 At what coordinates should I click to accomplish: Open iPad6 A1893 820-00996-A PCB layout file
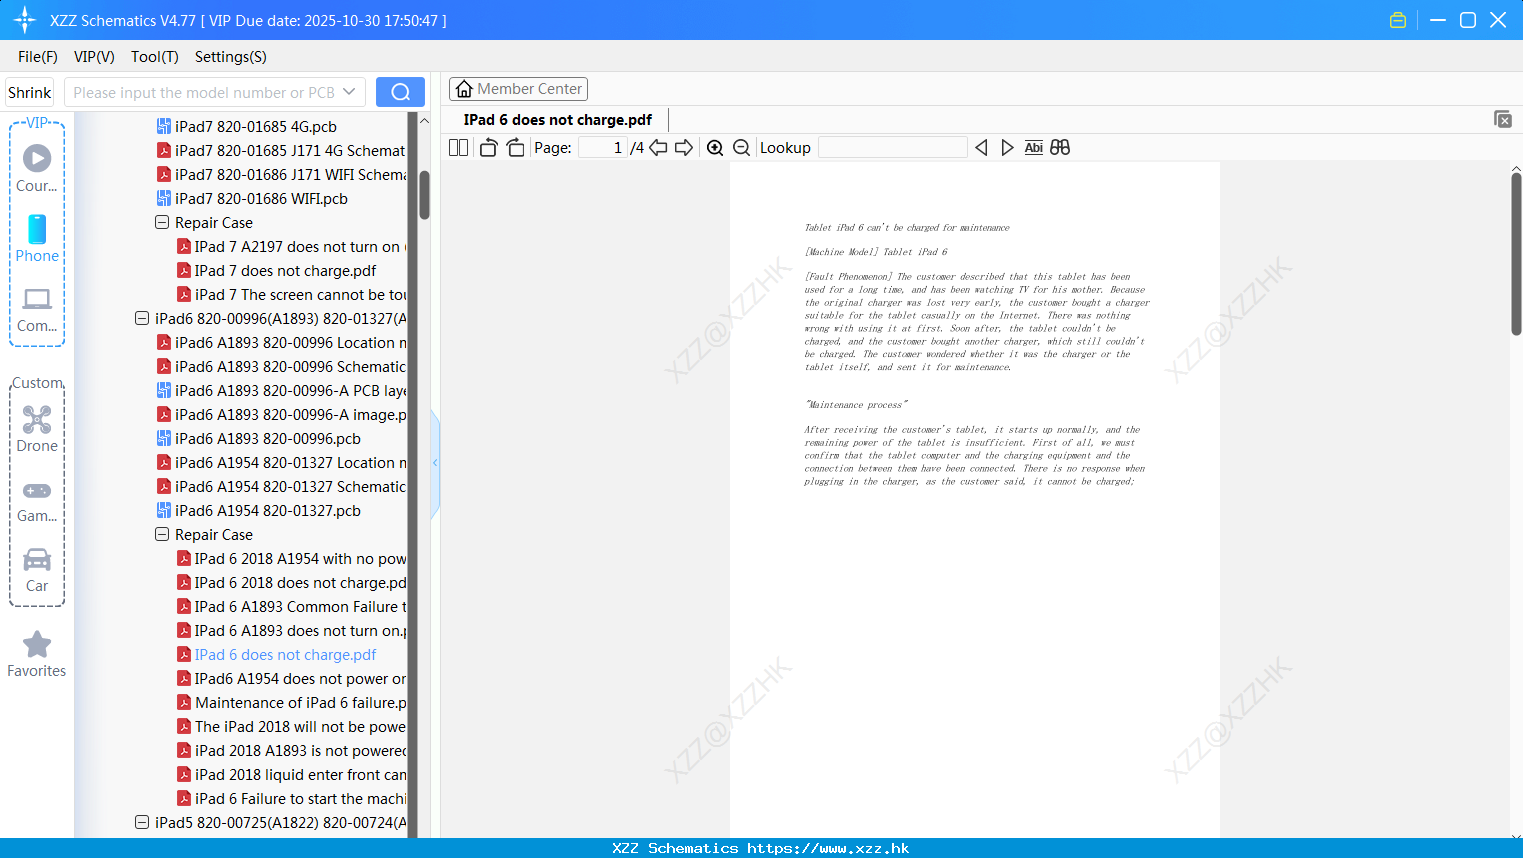281,391
